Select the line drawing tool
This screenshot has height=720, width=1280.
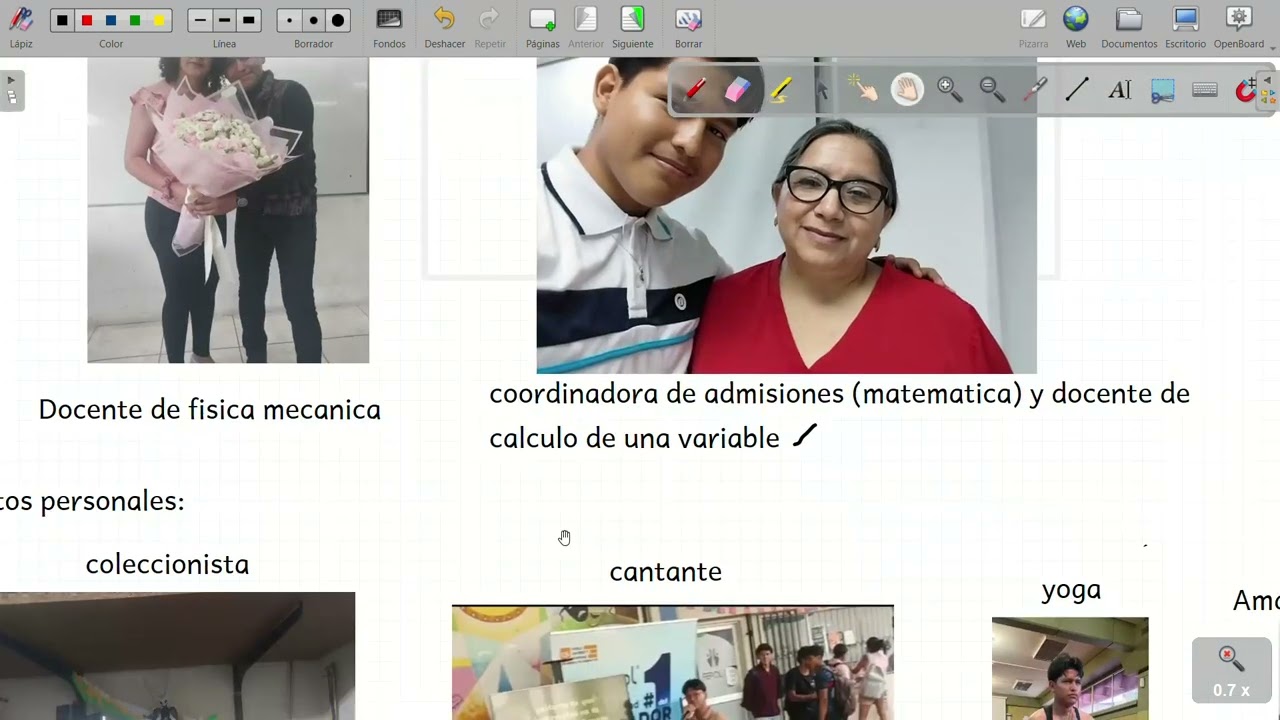(1077, 90)
